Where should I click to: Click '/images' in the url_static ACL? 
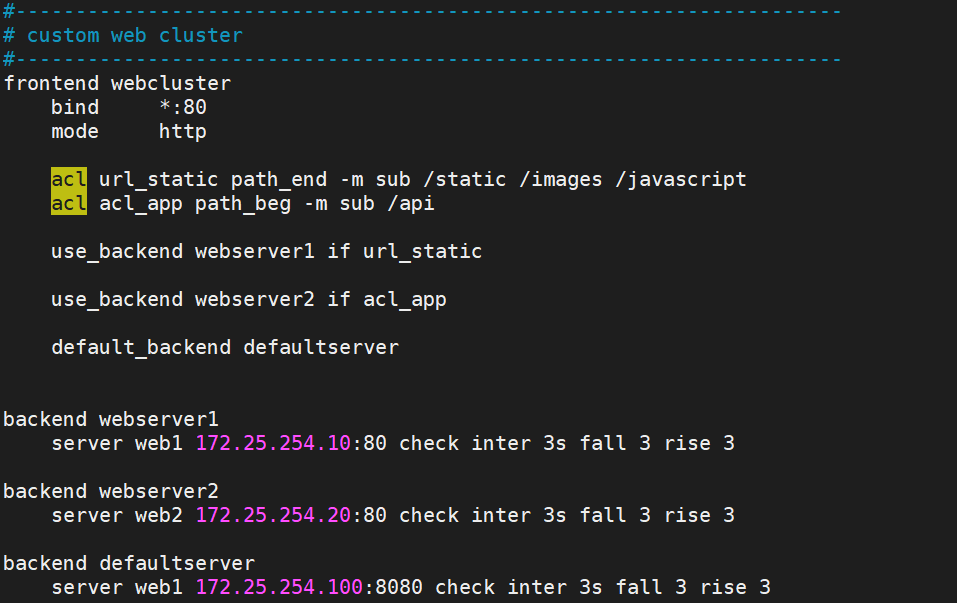pyautogui.click(x=561, y=179)
